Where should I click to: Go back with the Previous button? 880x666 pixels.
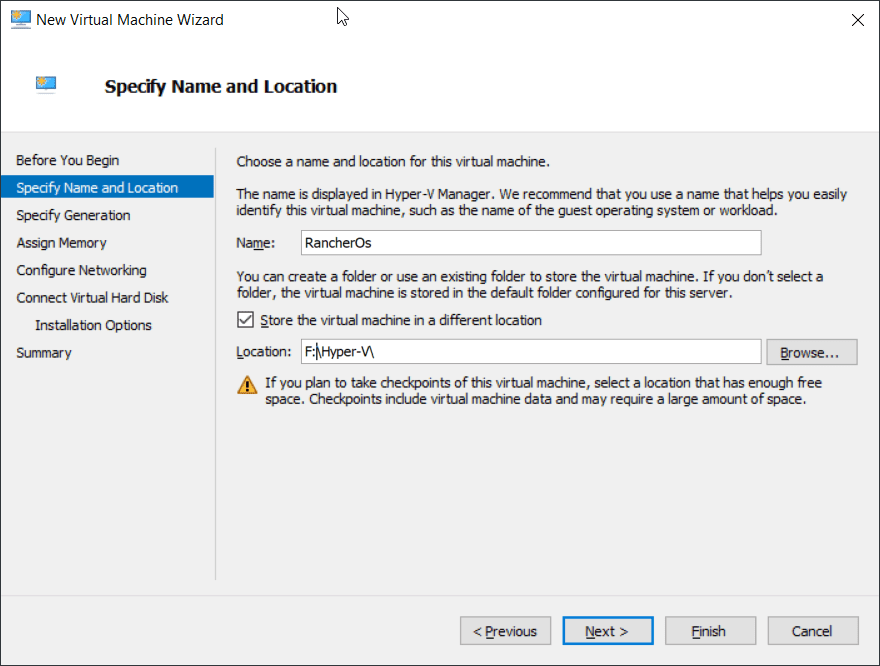[505, 631]
